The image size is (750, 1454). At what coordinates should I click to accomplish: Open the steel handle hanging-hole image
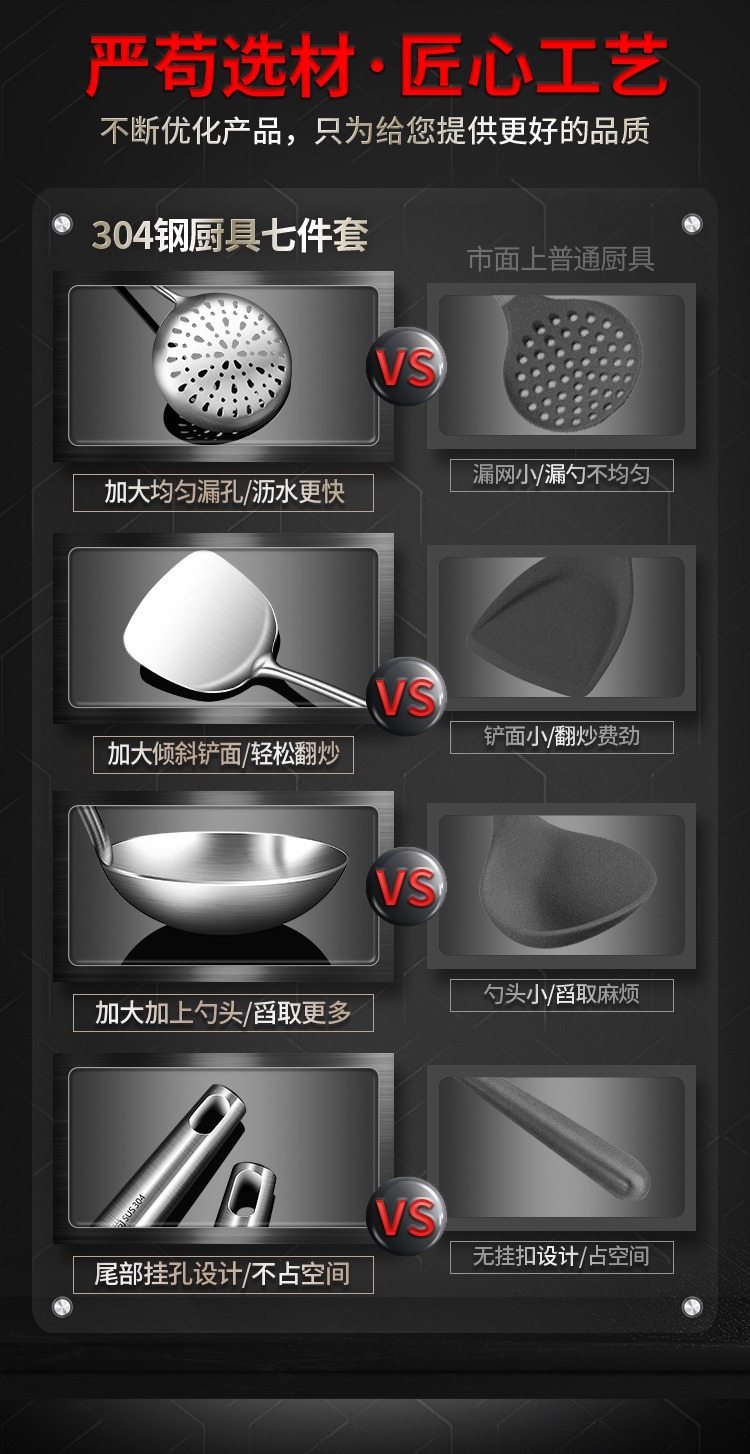(x=223, y=1148)
